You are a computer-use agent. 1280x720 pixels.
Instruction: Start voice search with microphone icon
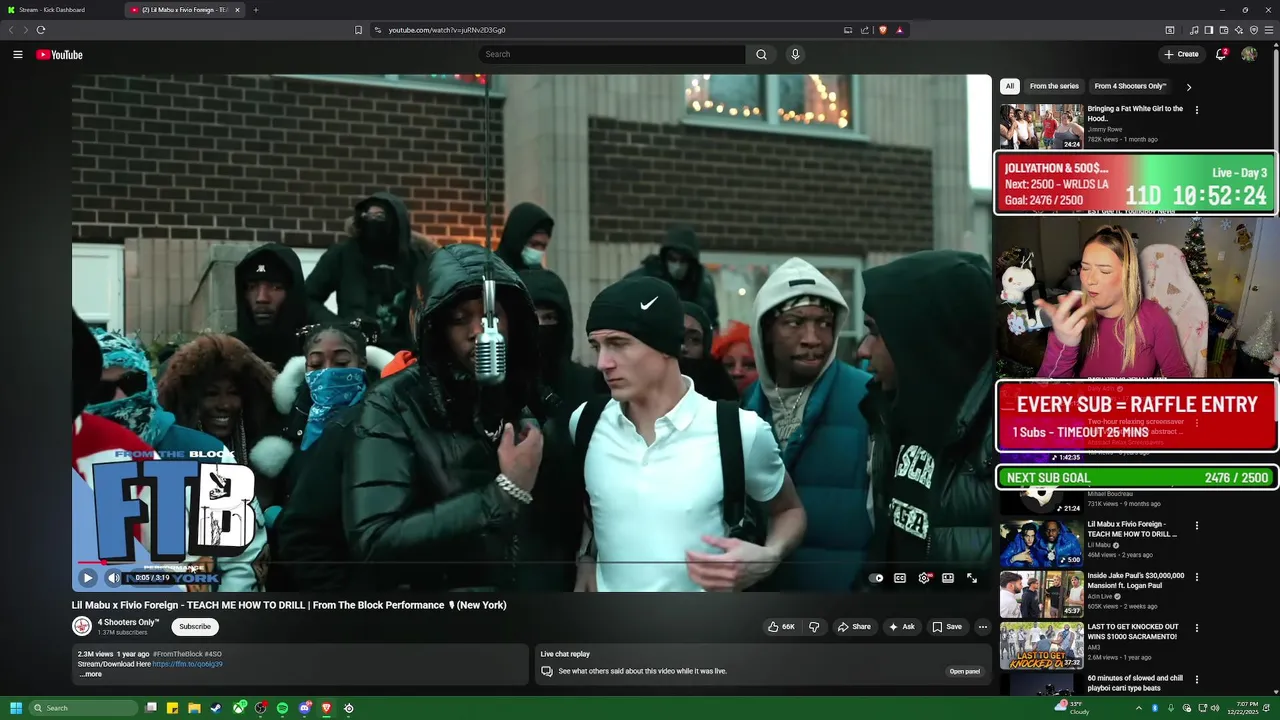(x=795, y=54)
